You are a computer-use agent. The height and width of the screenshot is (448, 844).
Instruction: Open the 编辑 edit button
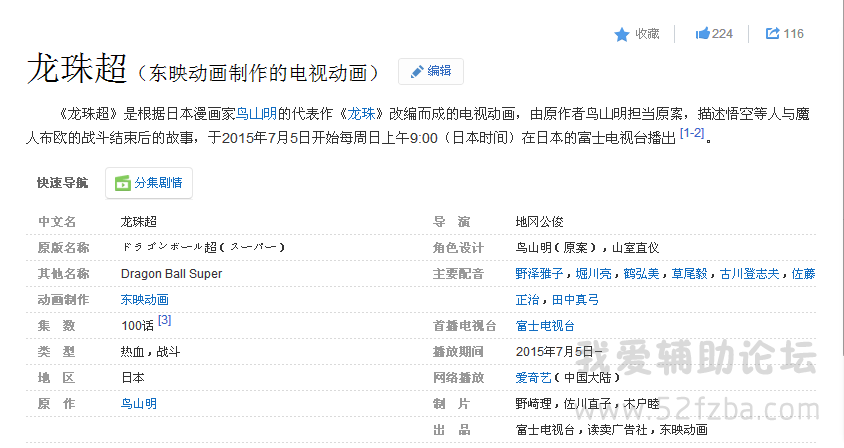(431, 71)
